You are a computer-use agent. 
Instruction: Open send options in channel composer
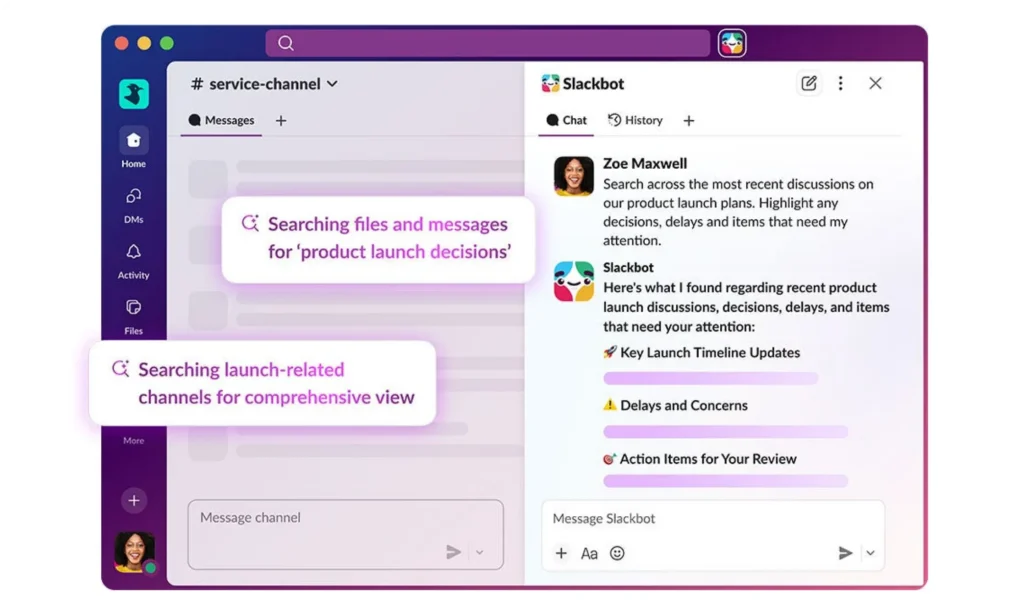click(x=479, y=552)
